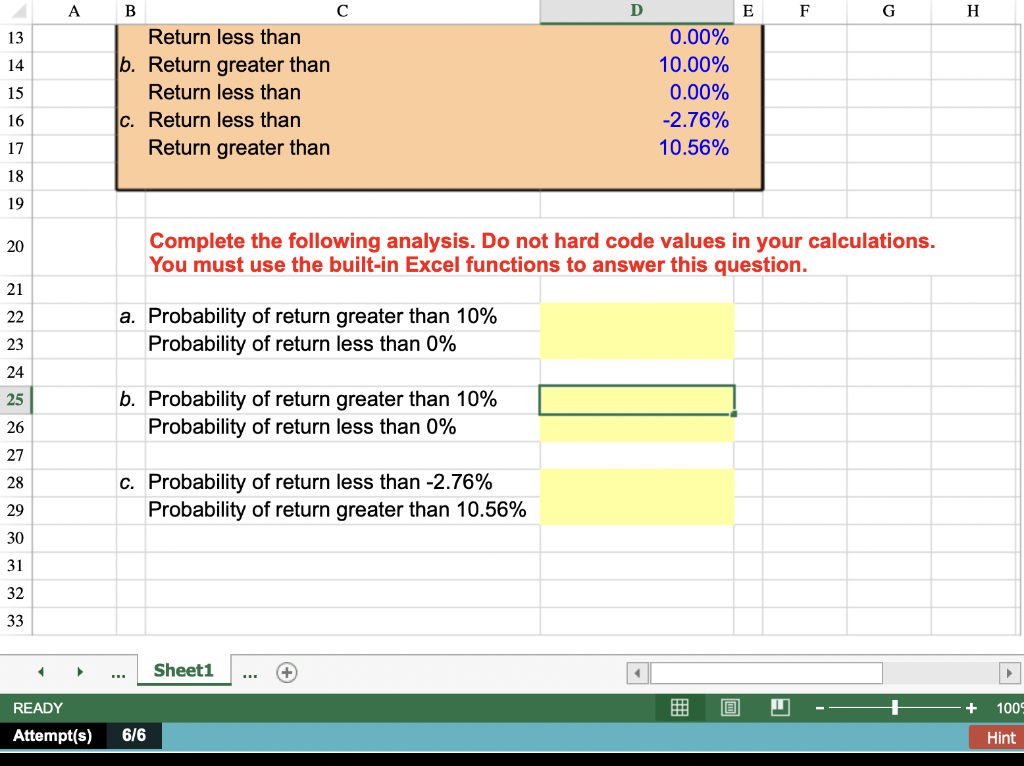
Task: Select row header 25
Action: click(x=15, y=398)
